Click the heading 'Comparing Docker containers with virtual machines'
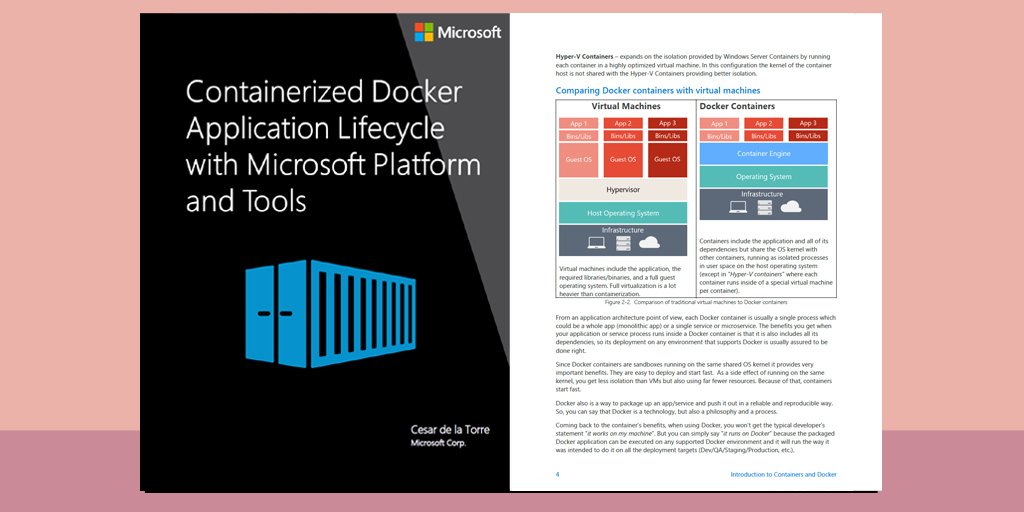Image resolution: width=1024 pixels, height=512 pixels. (x=658, y=91)
